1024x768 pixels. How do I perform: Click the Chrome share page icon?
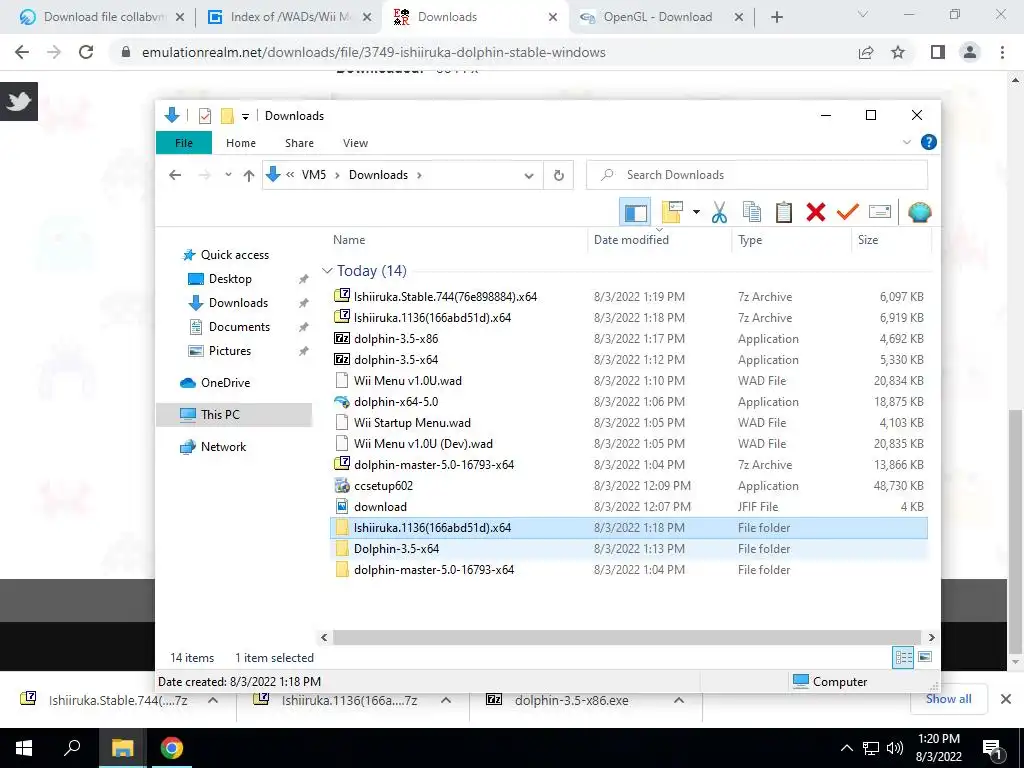[x=866, y=52]
